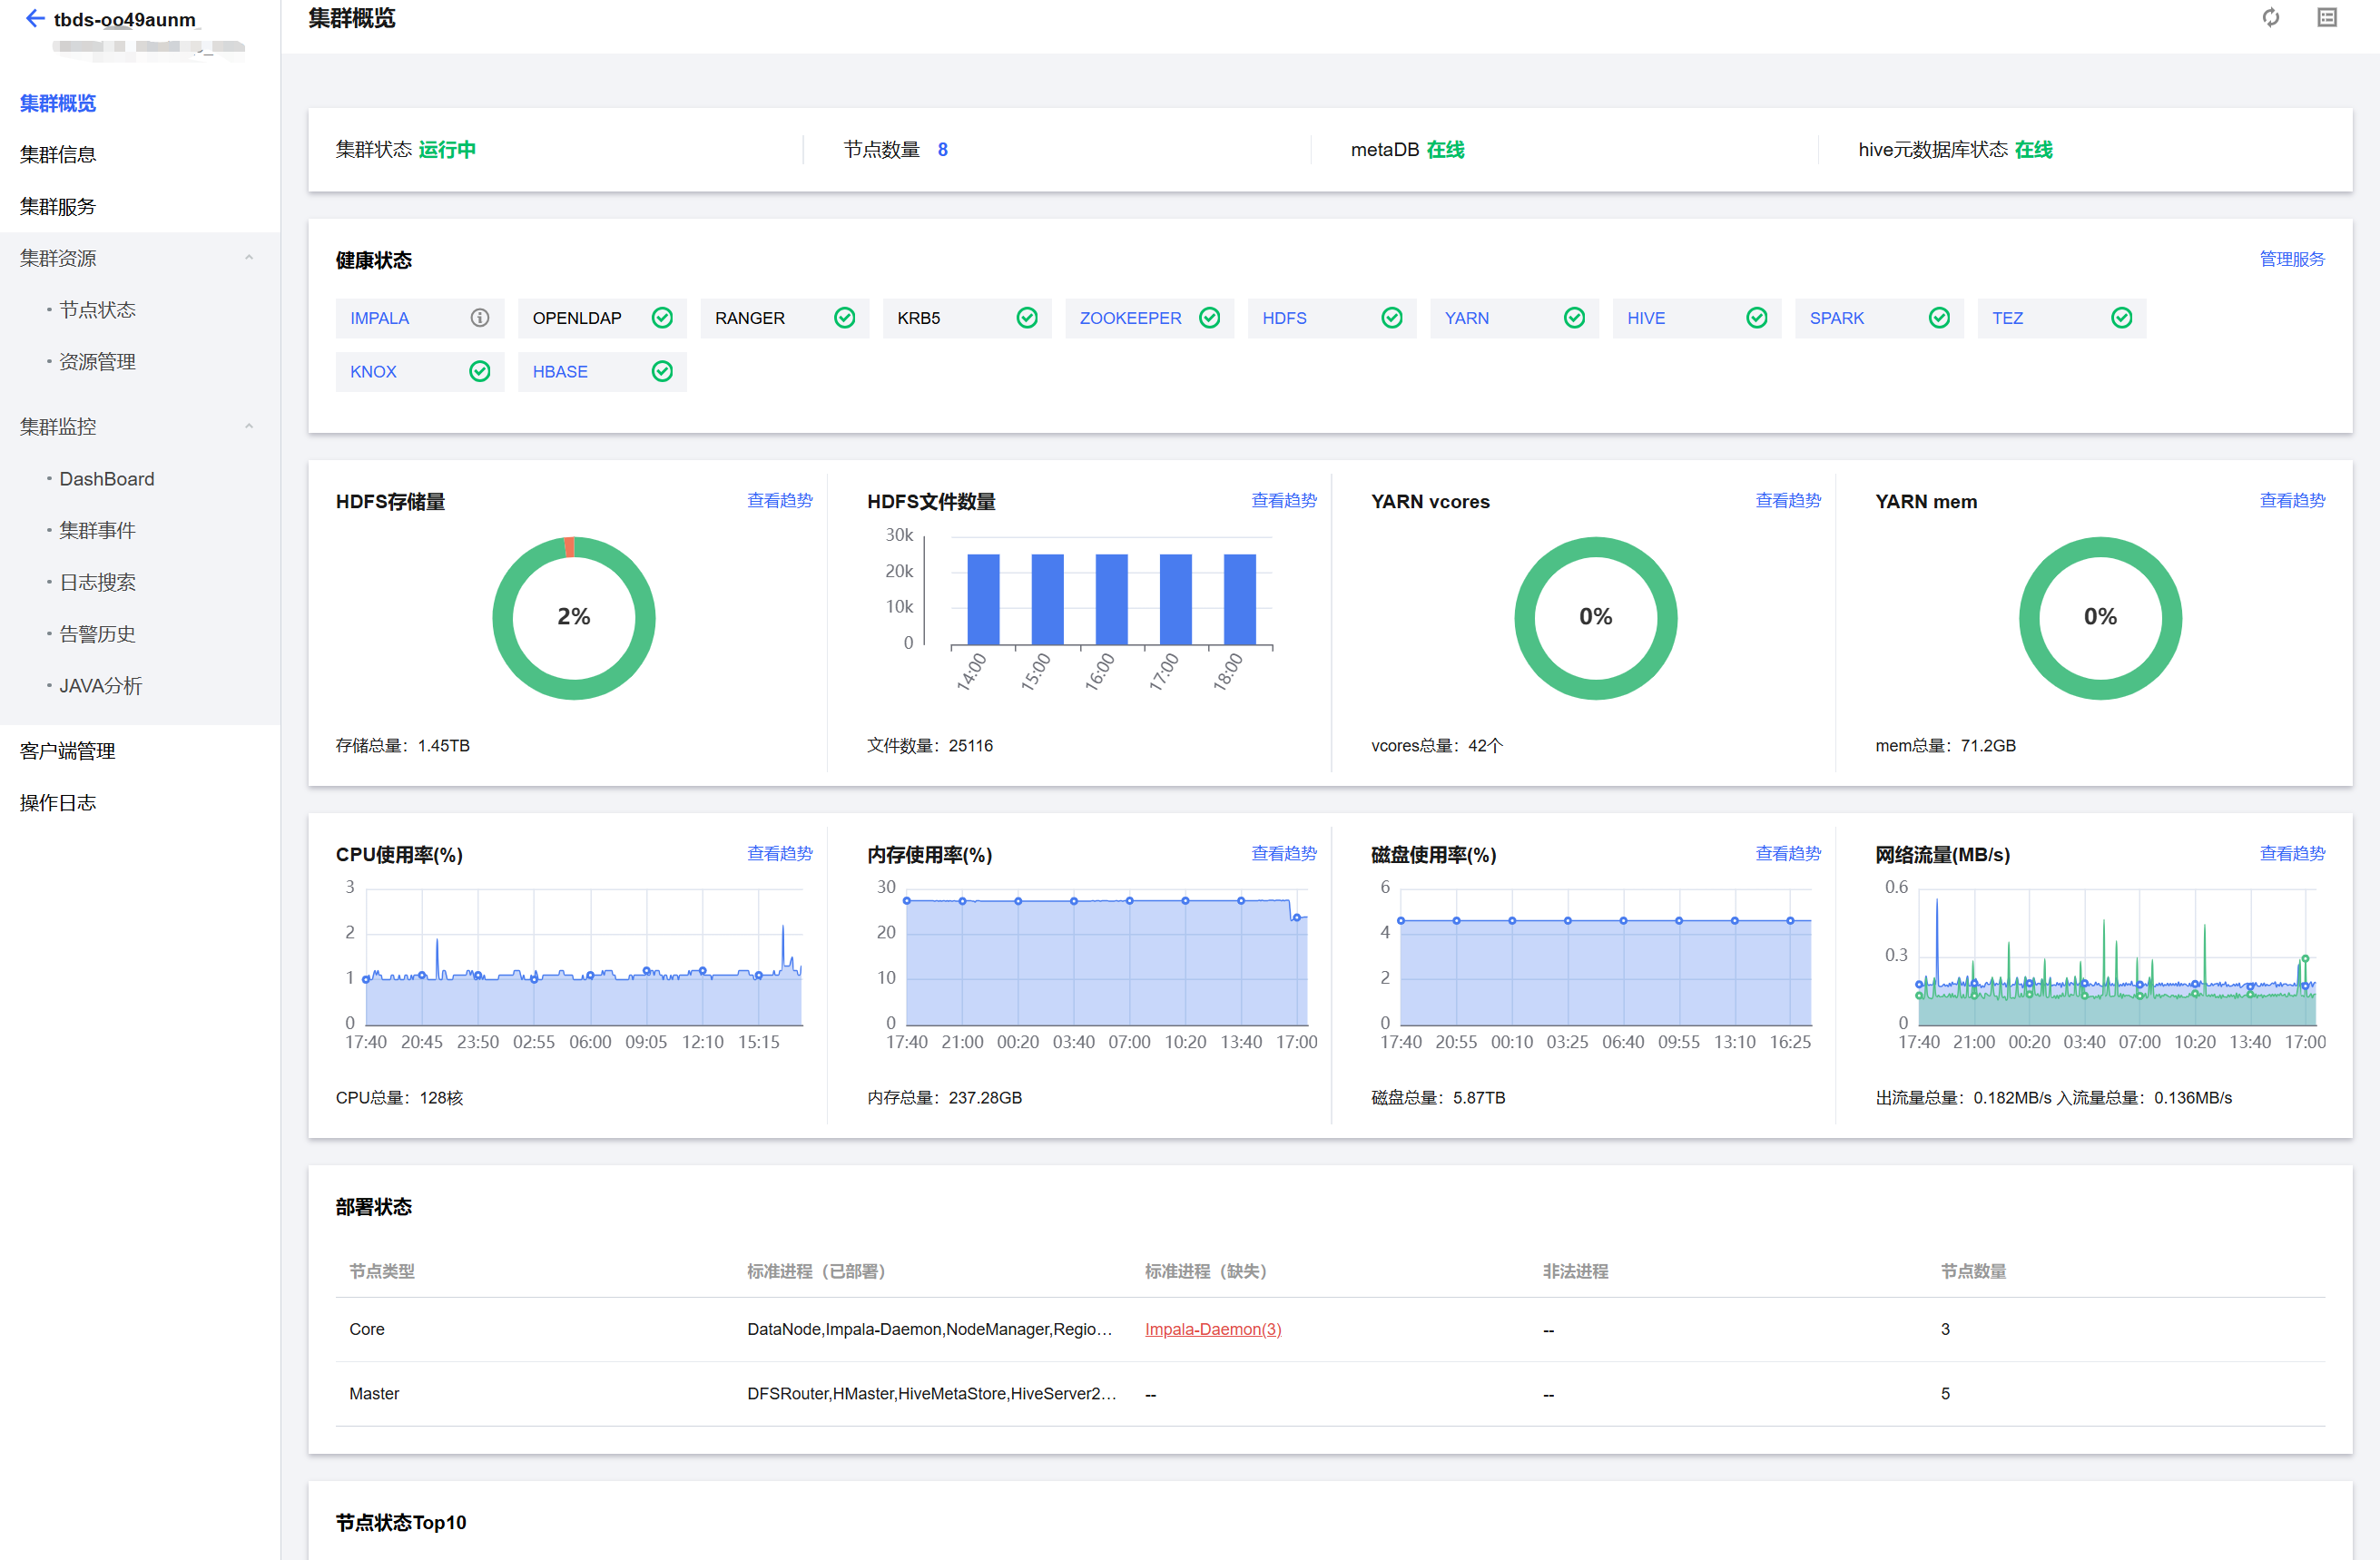
Task: Click node count value 8
Action: point(942,150)
